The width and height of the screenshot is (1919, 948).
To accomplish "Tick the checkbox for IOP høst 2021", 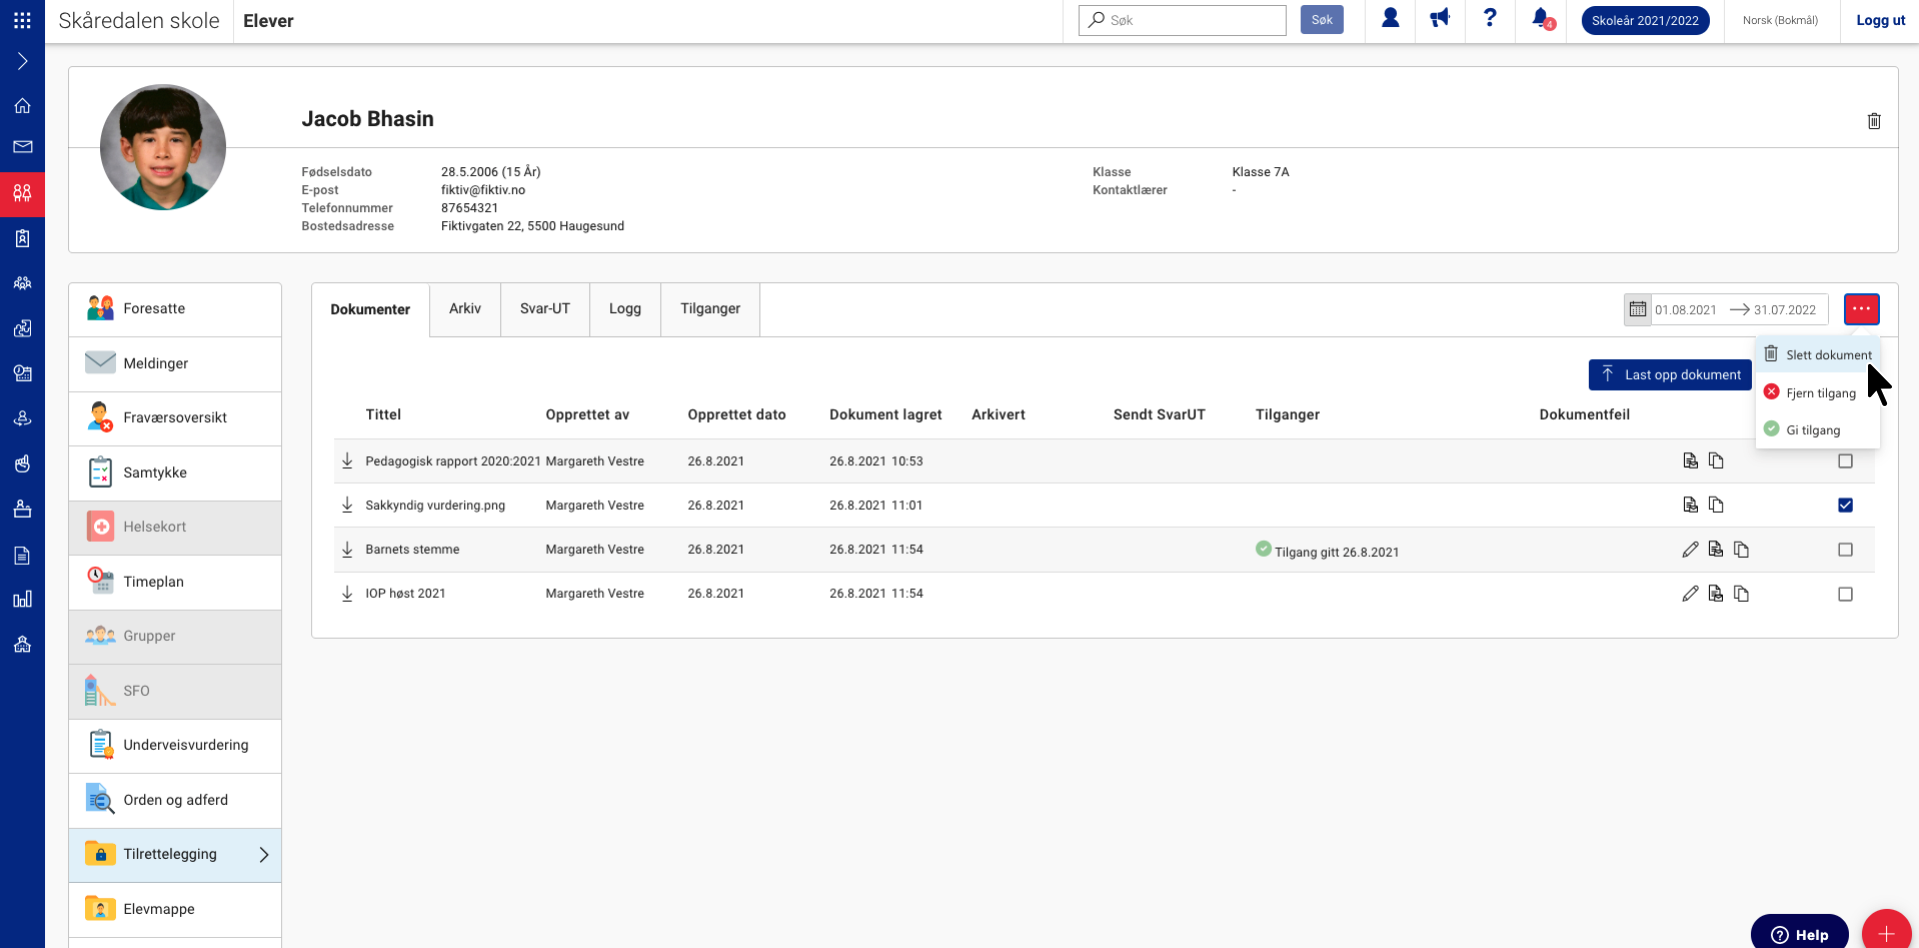I will coord(1845,594).
